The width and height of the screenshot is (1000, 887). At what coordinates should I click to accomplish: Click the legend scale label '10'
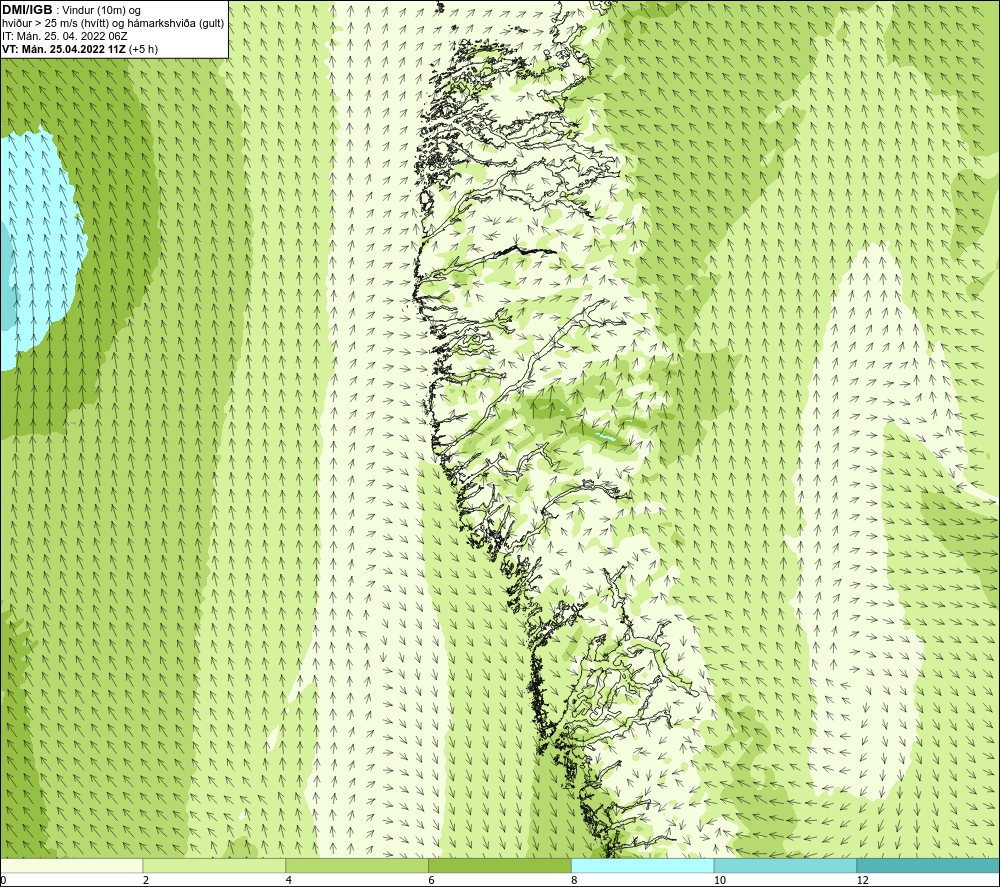coord(719,881)
